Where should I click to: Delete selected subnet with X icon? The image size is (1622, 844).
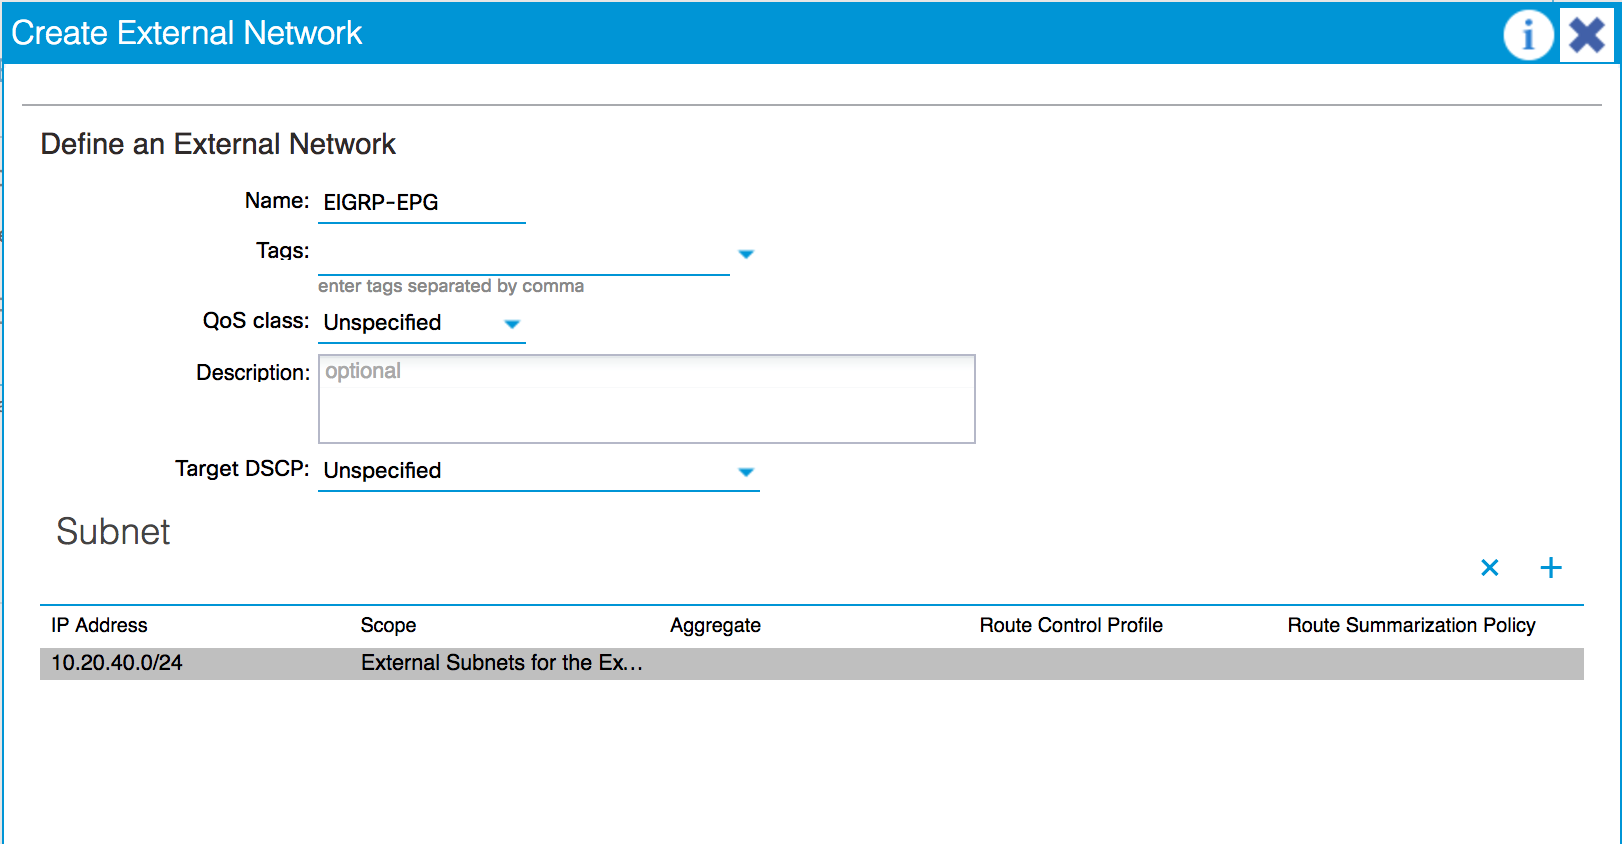pyautogui.click(x=1490, y=568)
